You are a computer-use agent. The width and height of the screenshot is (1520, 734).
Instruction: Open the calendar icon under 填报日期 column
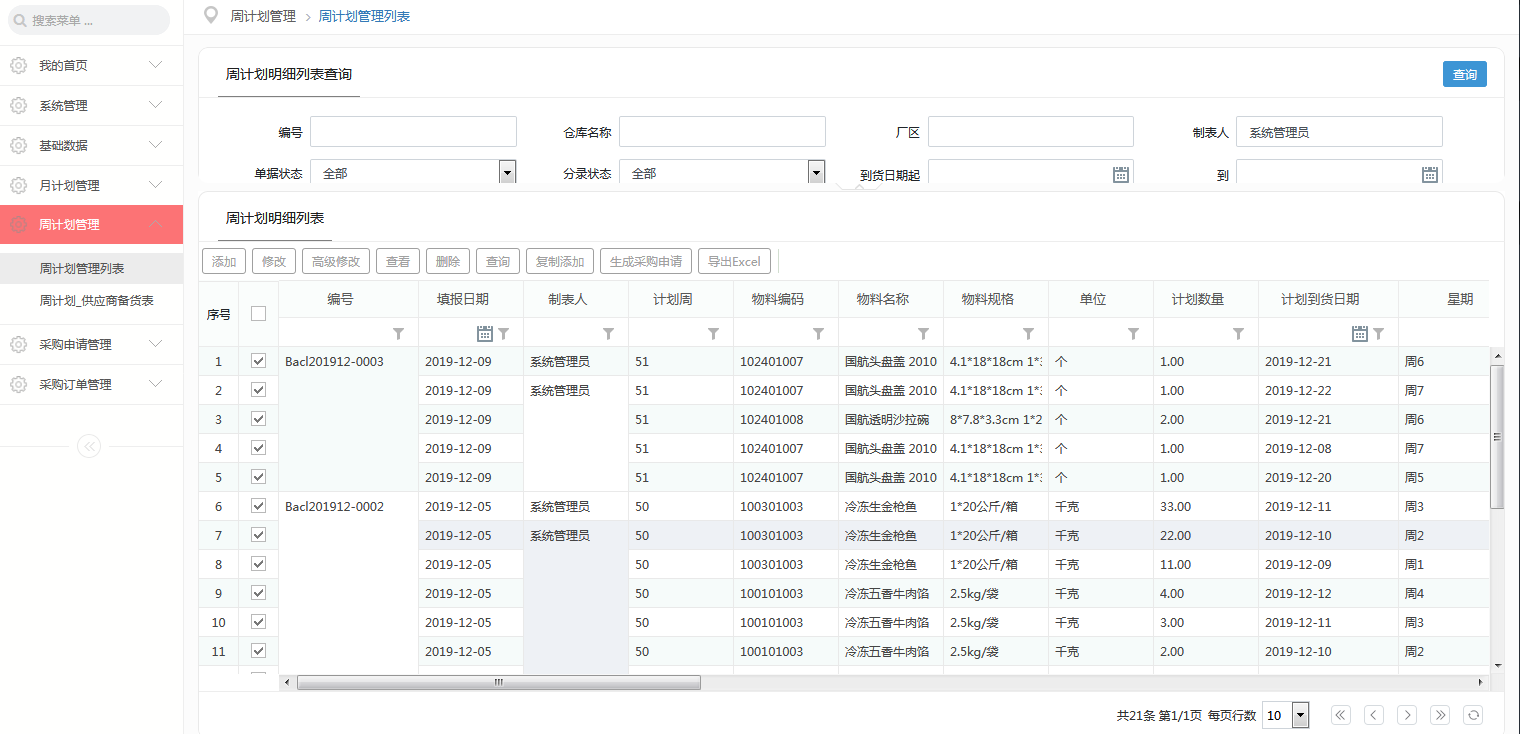click(x=485, y=333)
